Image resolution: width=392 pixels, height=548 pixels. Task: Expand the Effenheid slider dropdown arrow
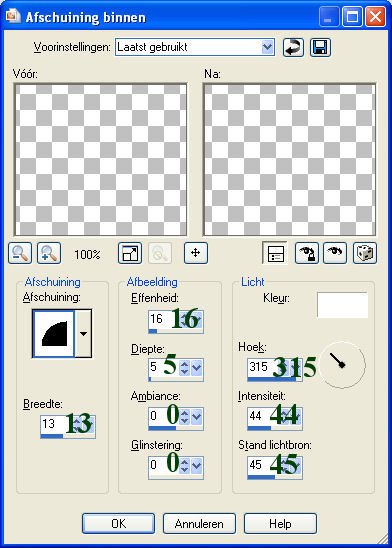[x=197, y=319]
